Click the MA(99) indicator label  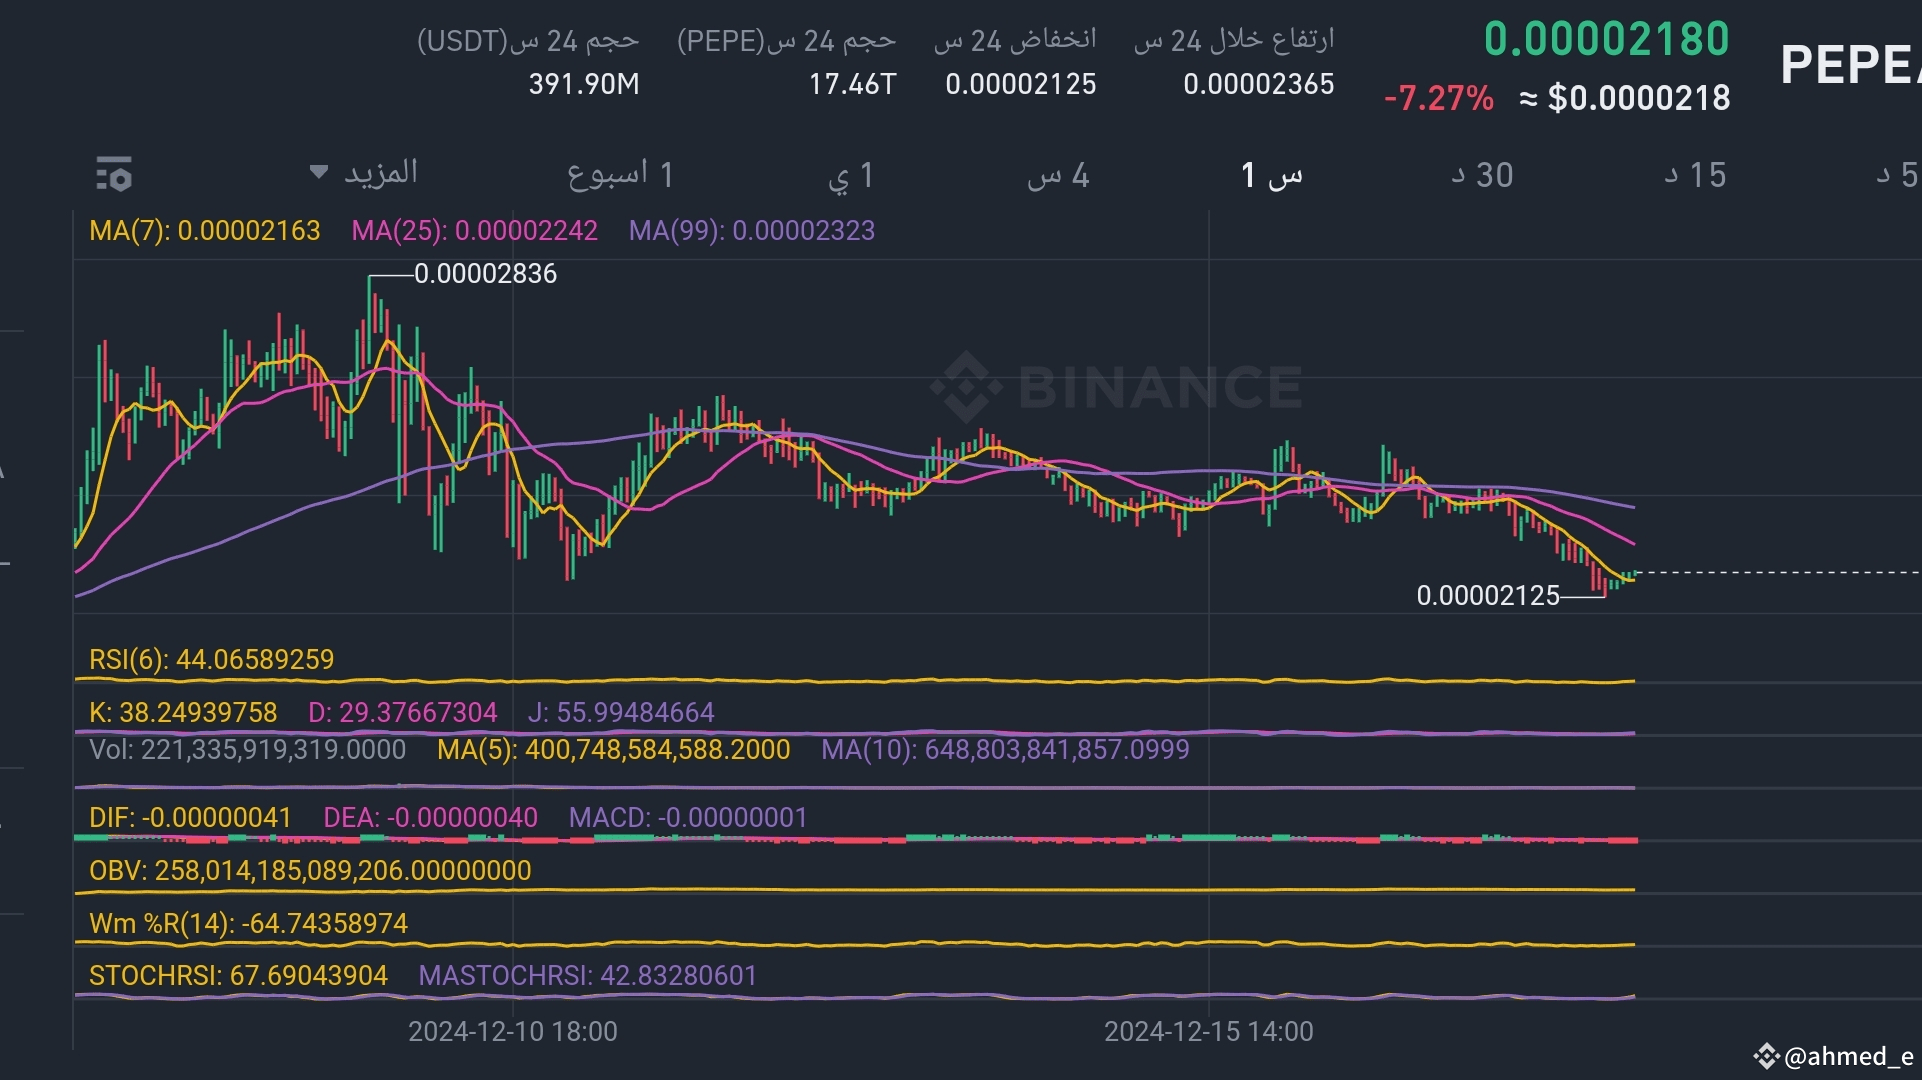(x=752, y=230)
